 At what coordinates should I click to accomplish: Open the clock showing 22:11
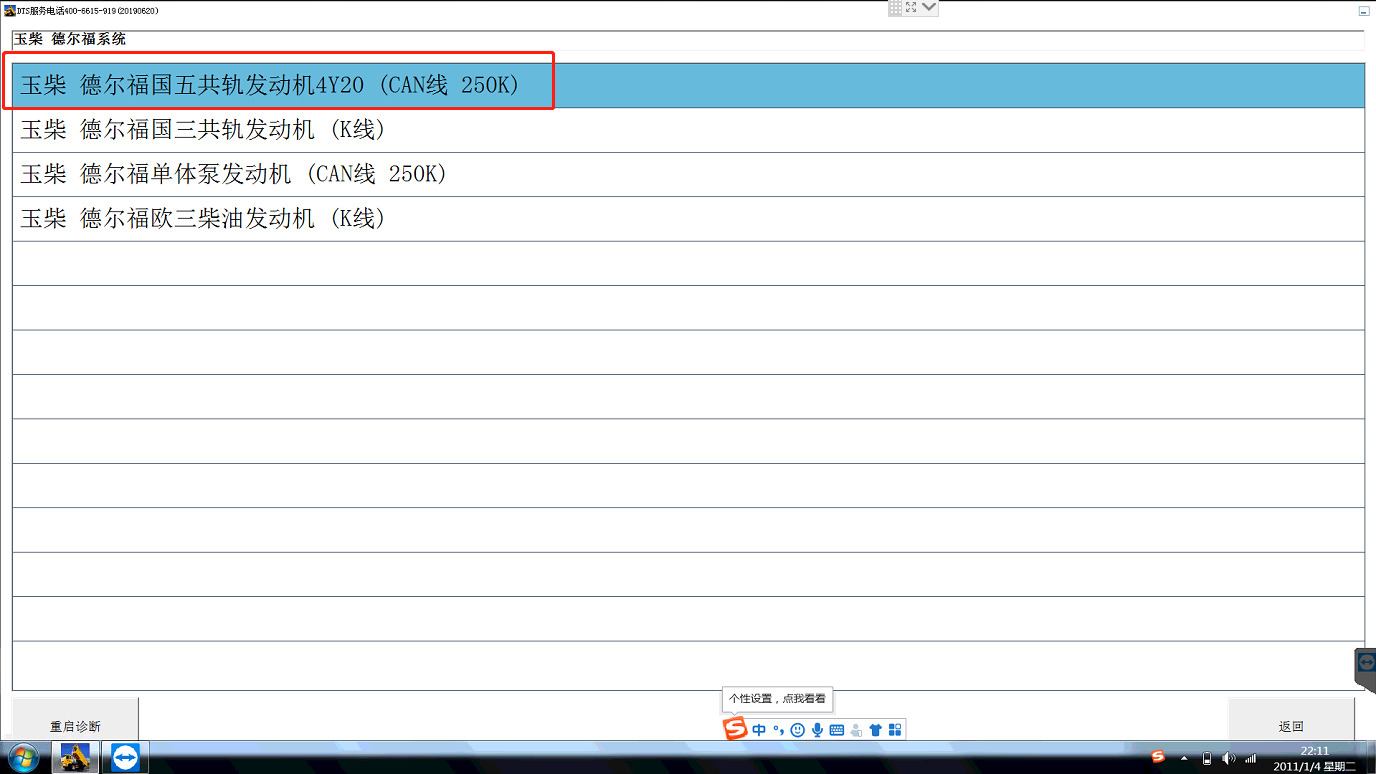tap(1315, 758)
